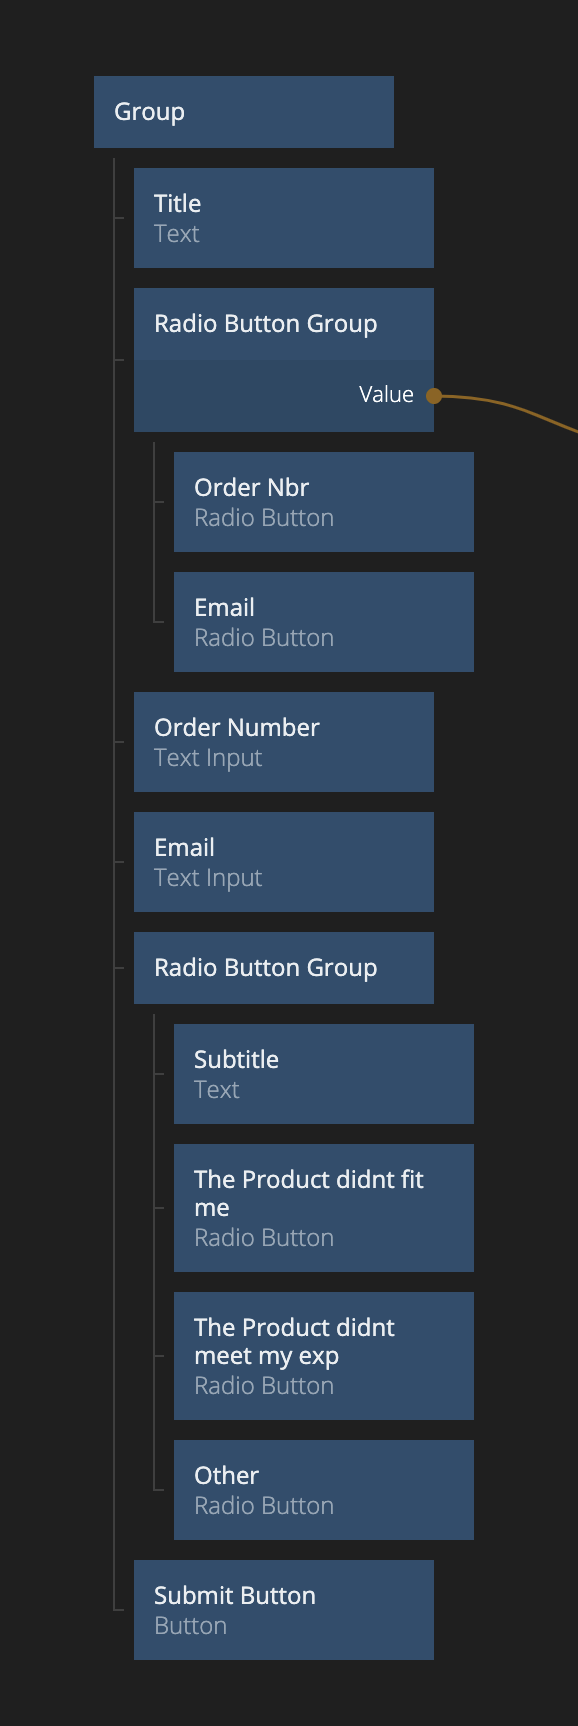Image resolution: width=578 pixels, height=1726 pixels.
Task: Select the Order Number Text Input node
Action: (284, 742)
